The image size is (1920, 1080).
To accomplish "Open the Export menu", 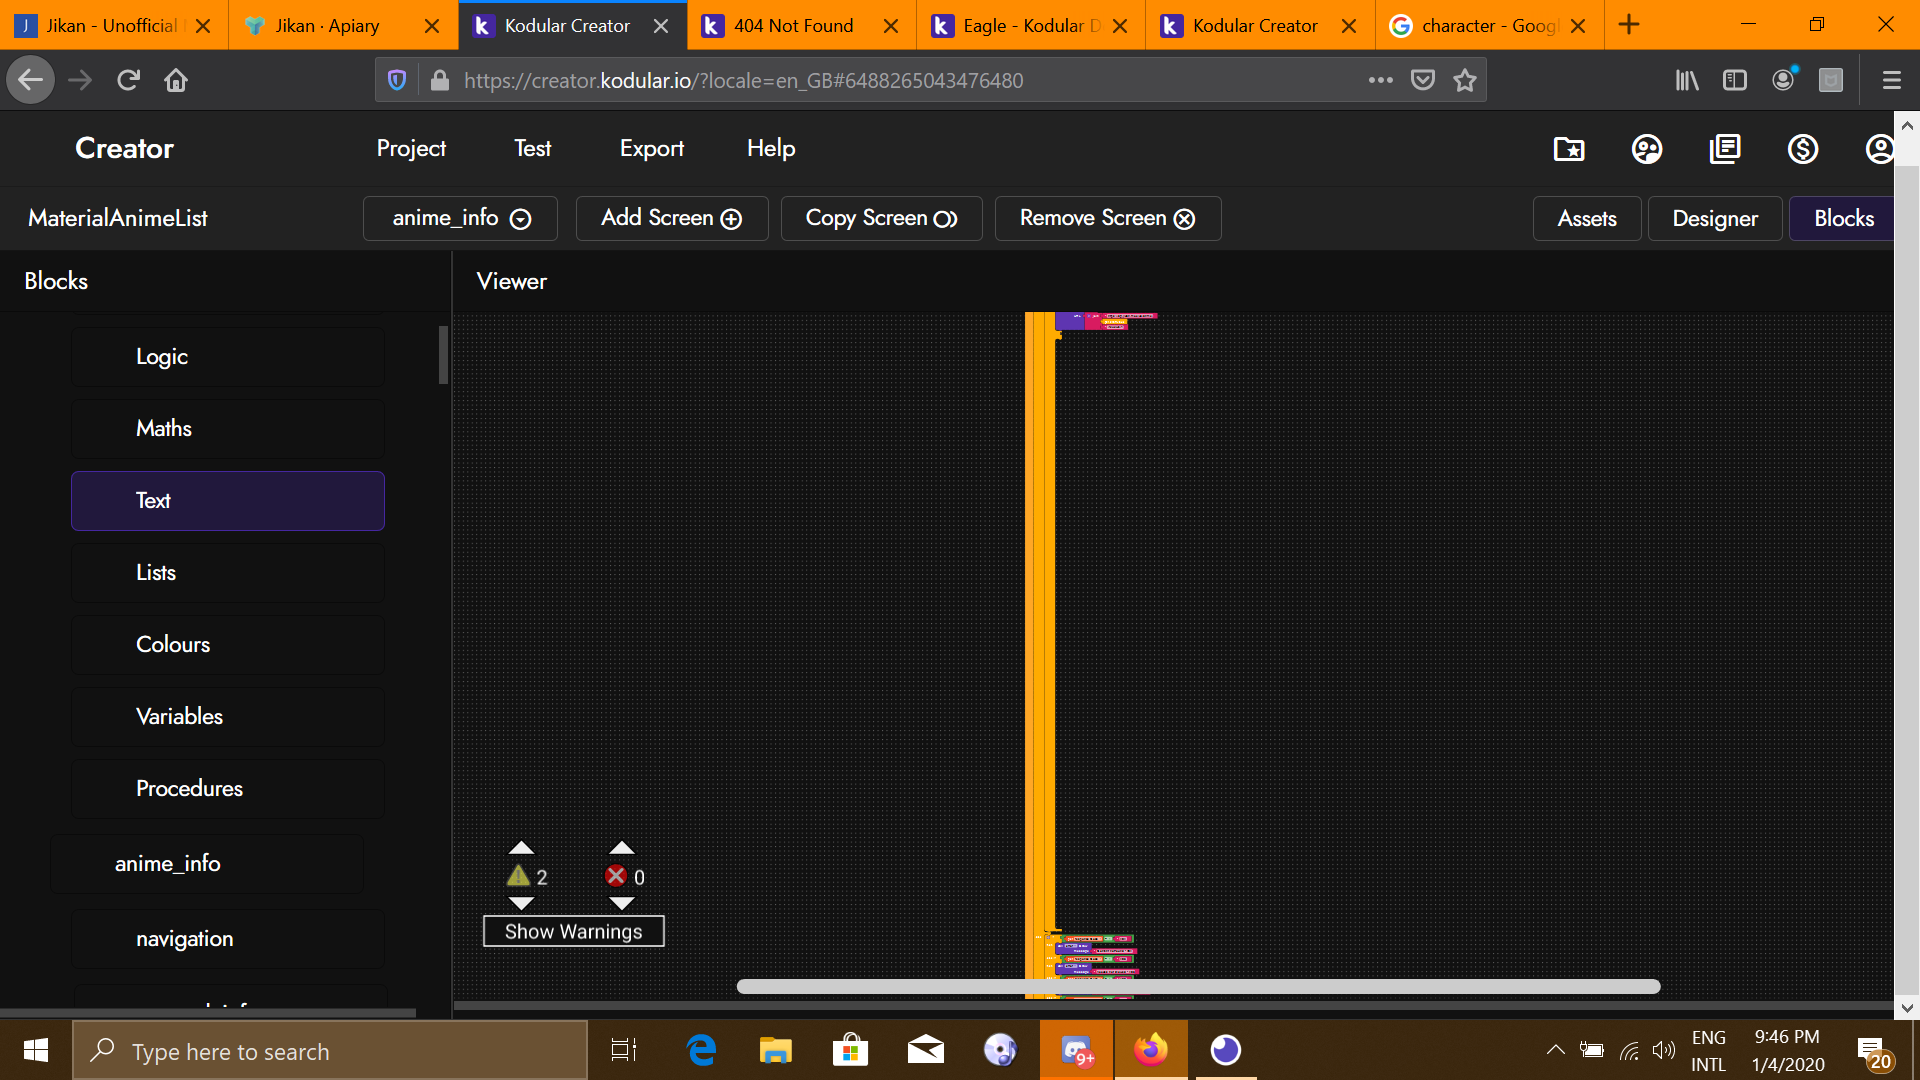I will (x=651, y=148).
